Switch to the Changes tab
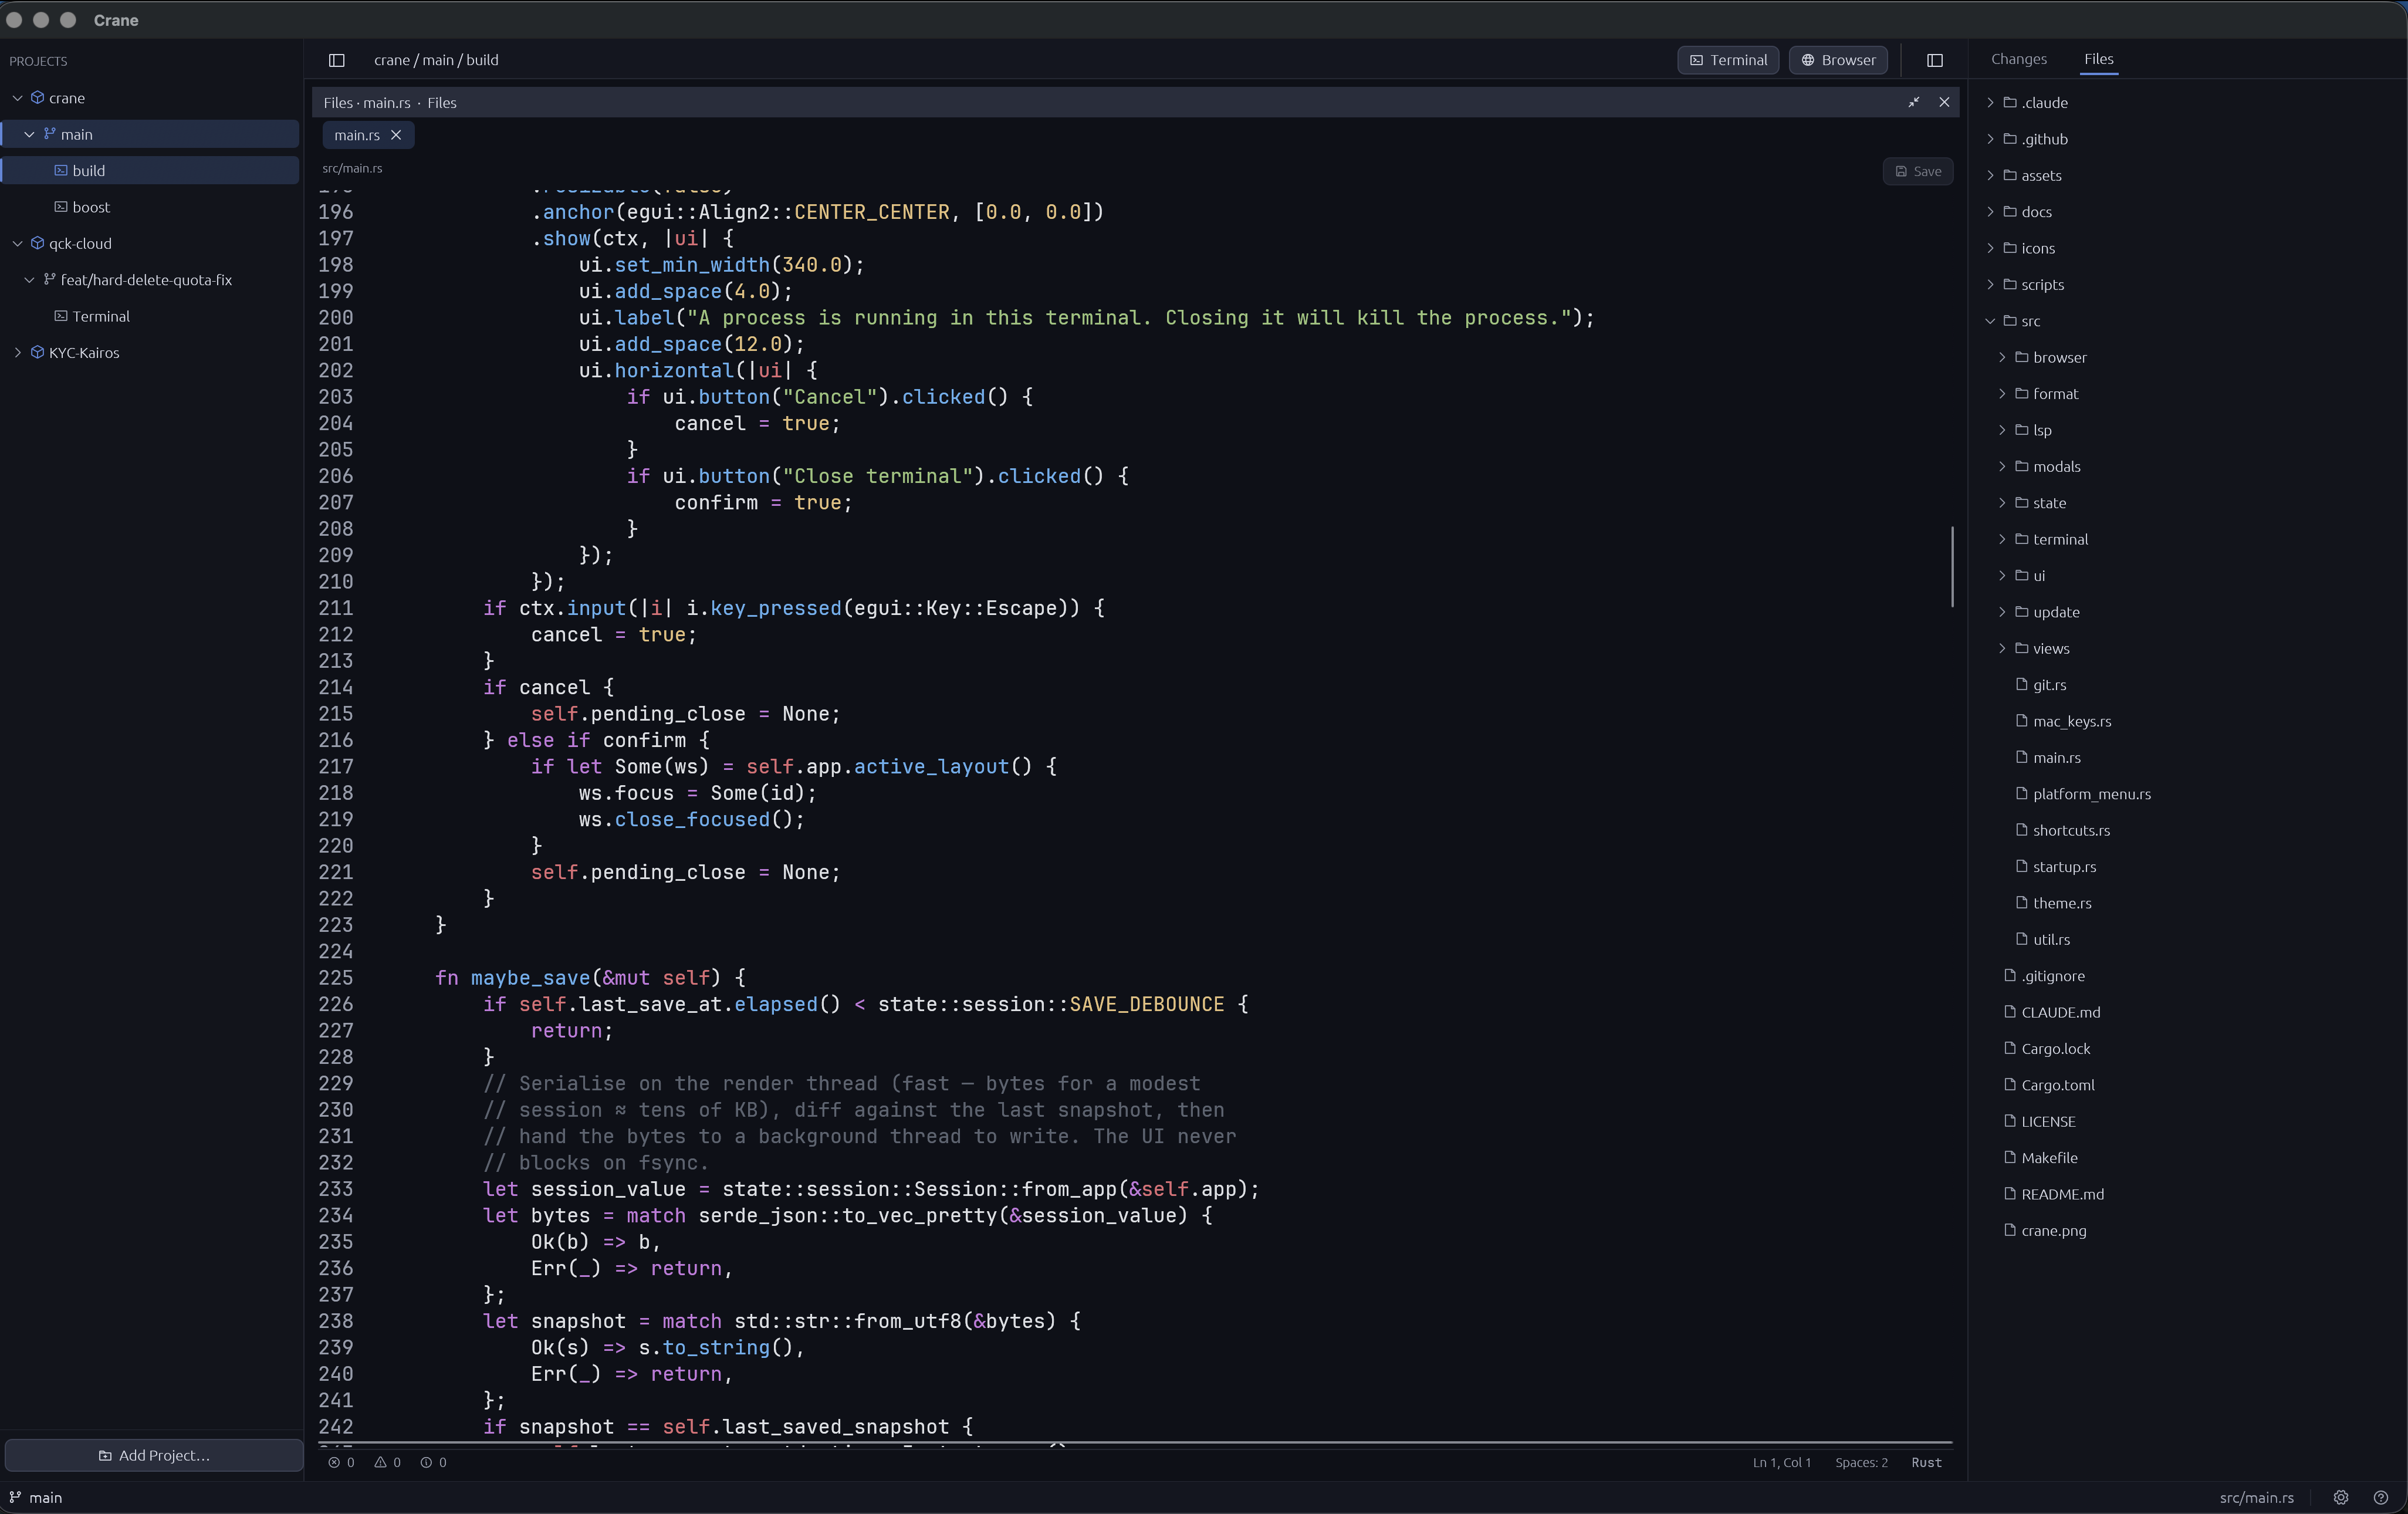2408x1514 pixels. pos(2018,59)
